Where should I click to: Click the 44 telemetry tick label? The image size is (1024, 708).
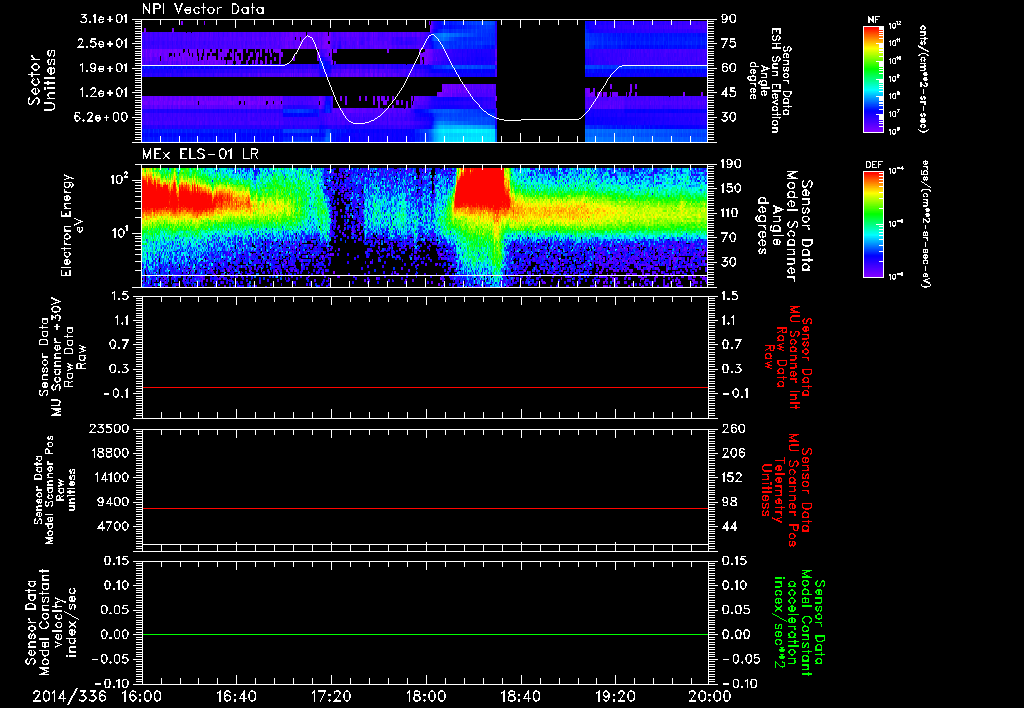tap(729, 526)
